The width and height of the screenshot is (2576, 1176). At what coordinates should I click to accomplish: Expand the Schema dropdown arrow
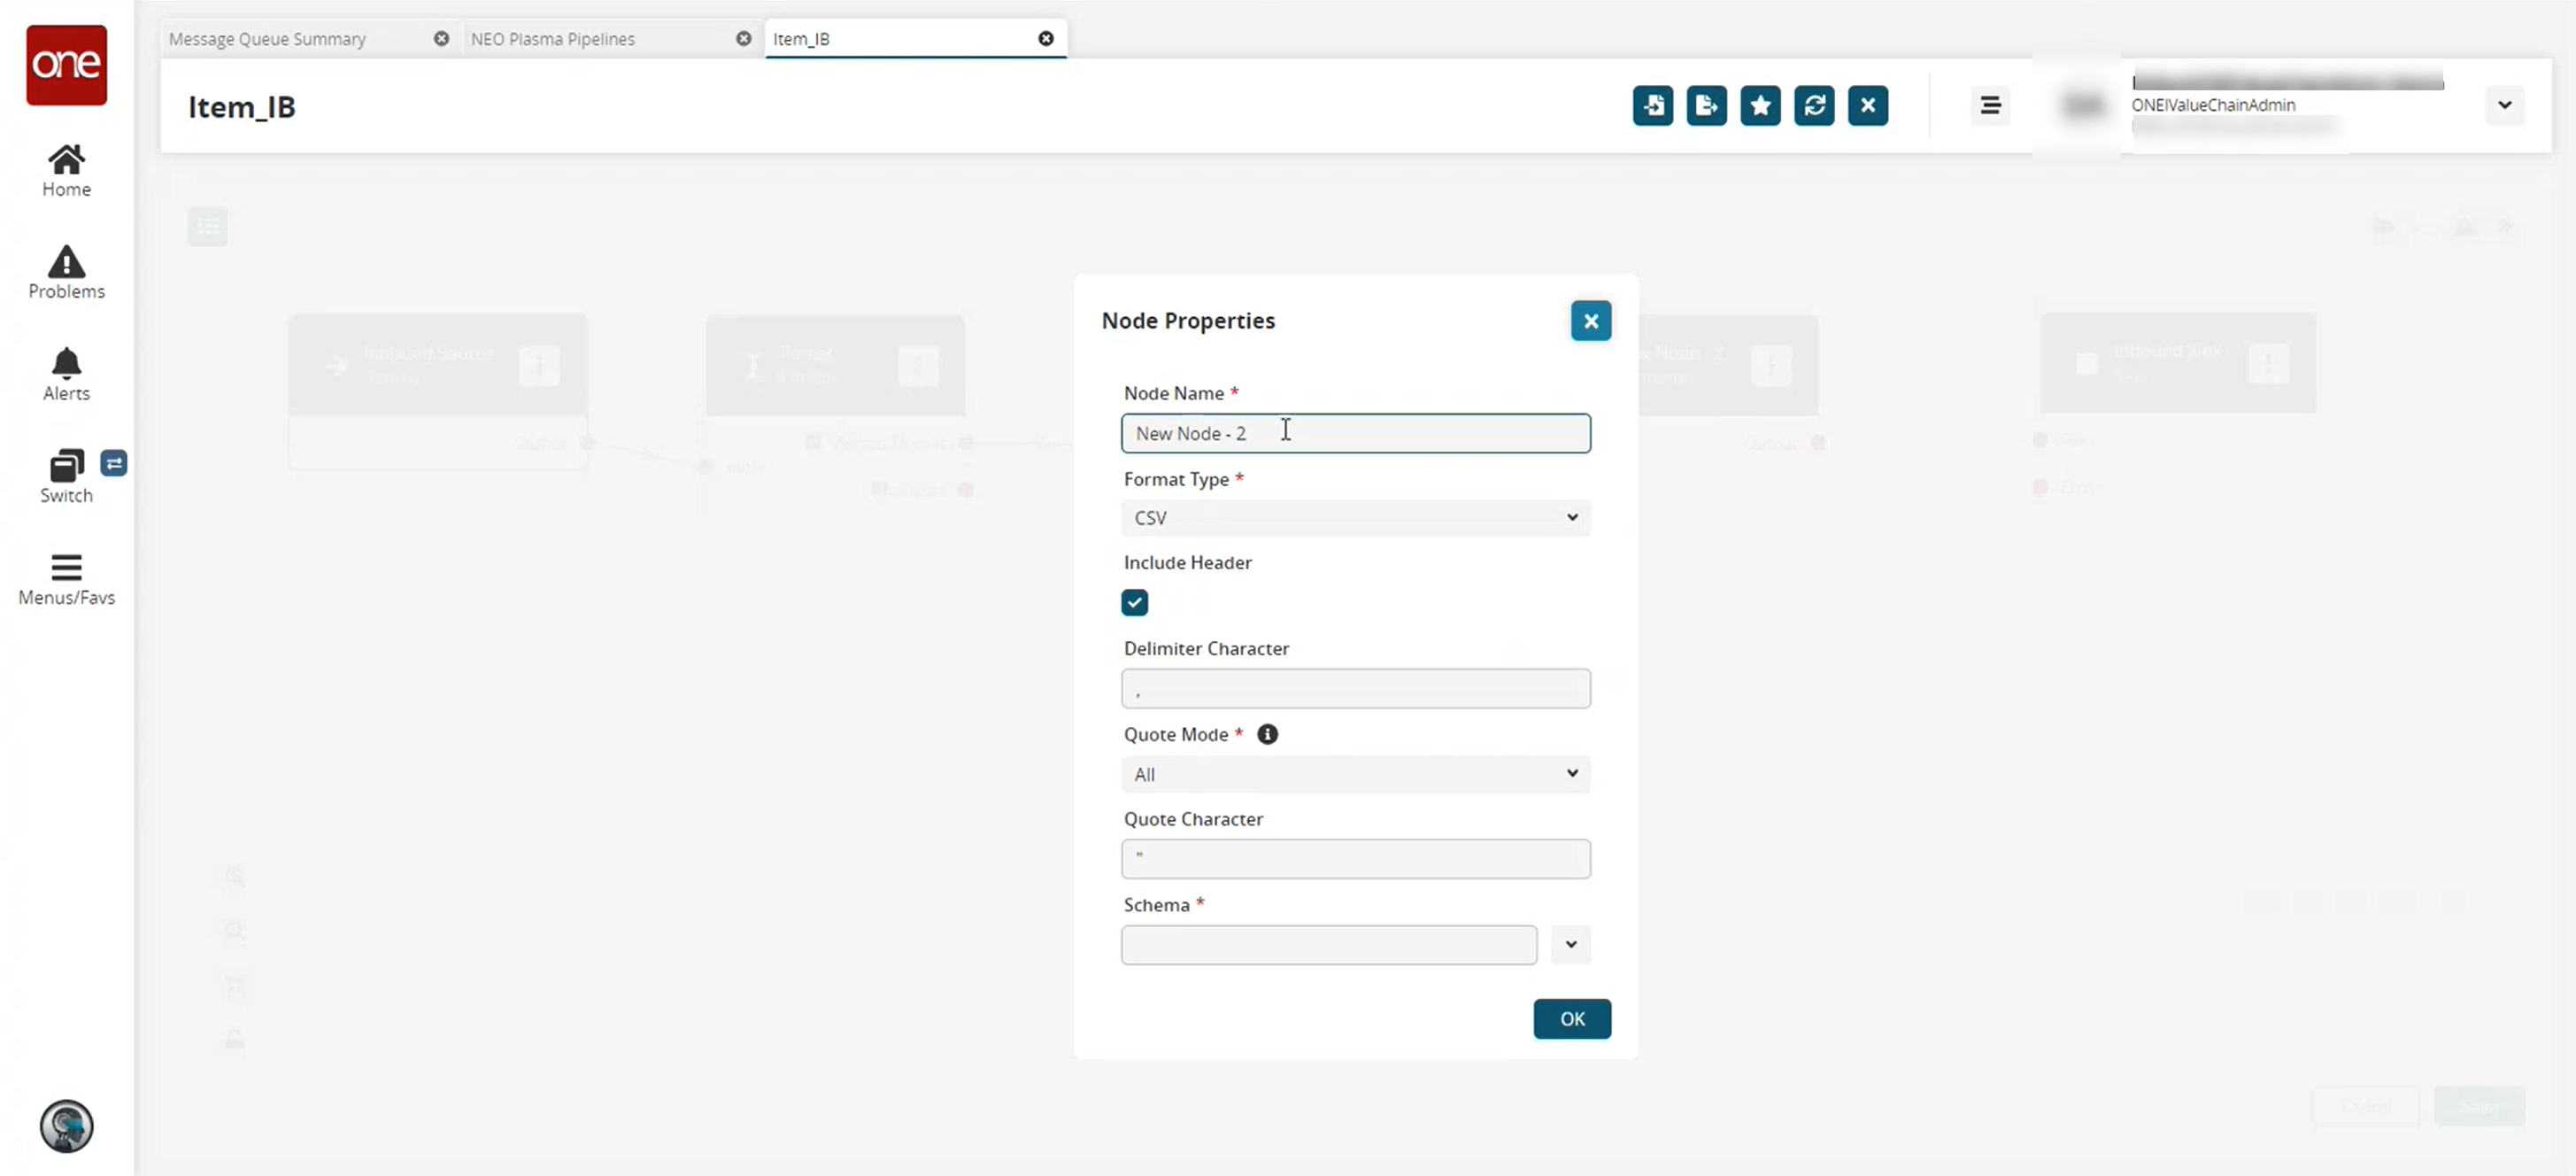tap(1570, 944)
